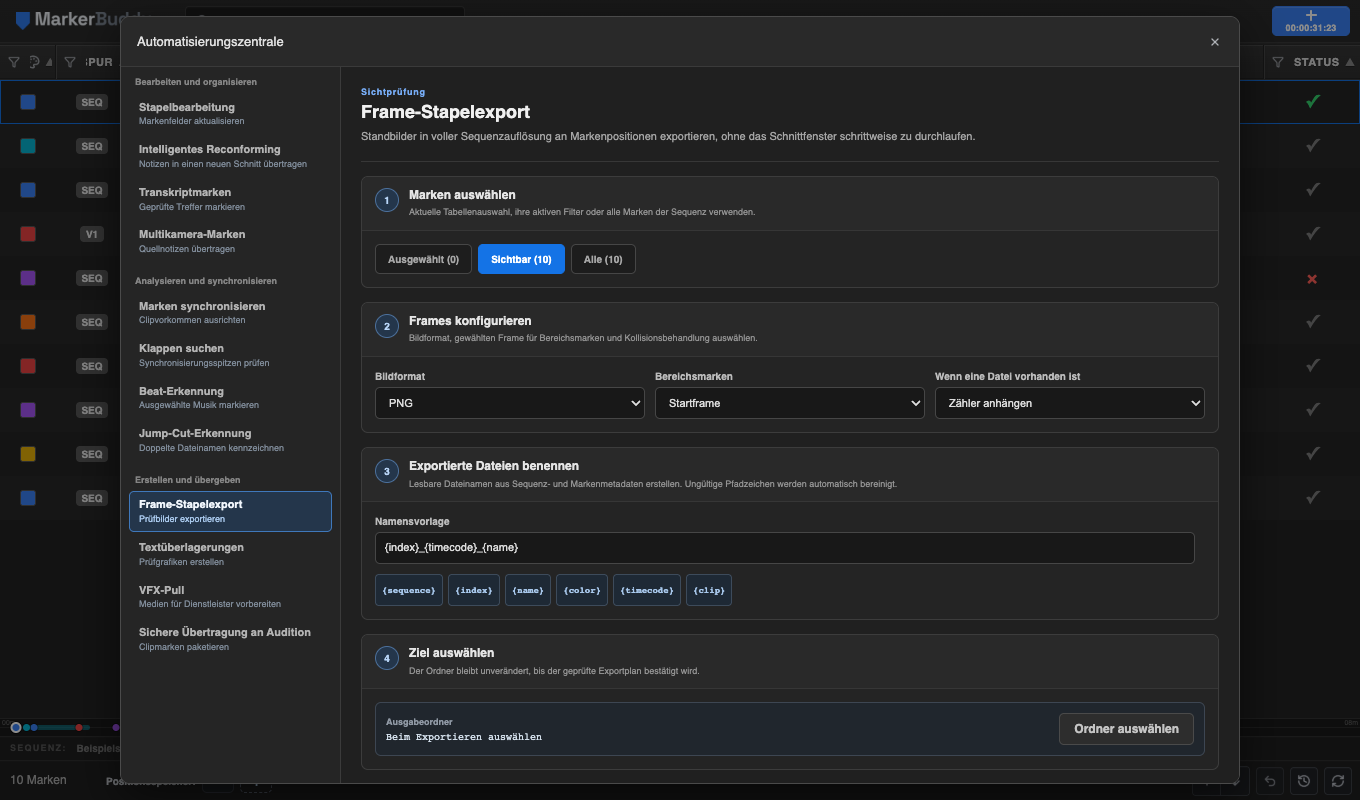Open the STATUS column filter icon
Screen dimensions: 1360x800
1278,62
